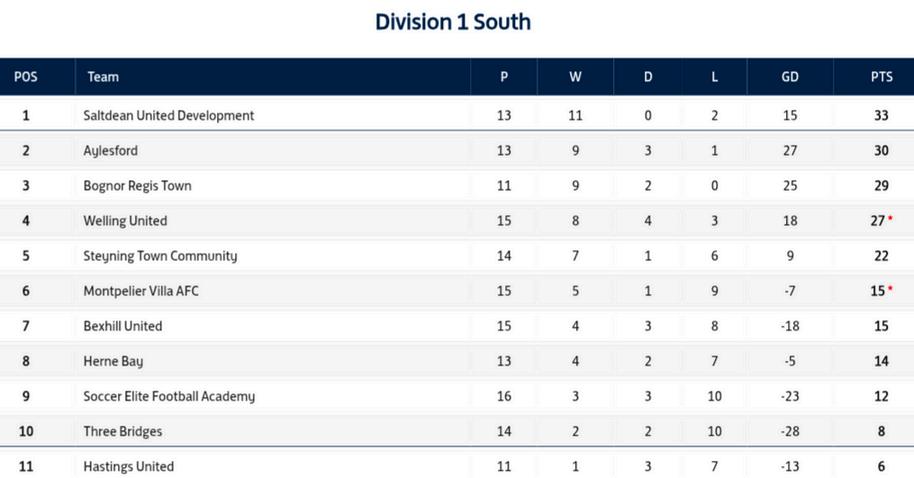Open Saltdean United Development team page
Screen dimensions: 914x478
pos(169,115)
